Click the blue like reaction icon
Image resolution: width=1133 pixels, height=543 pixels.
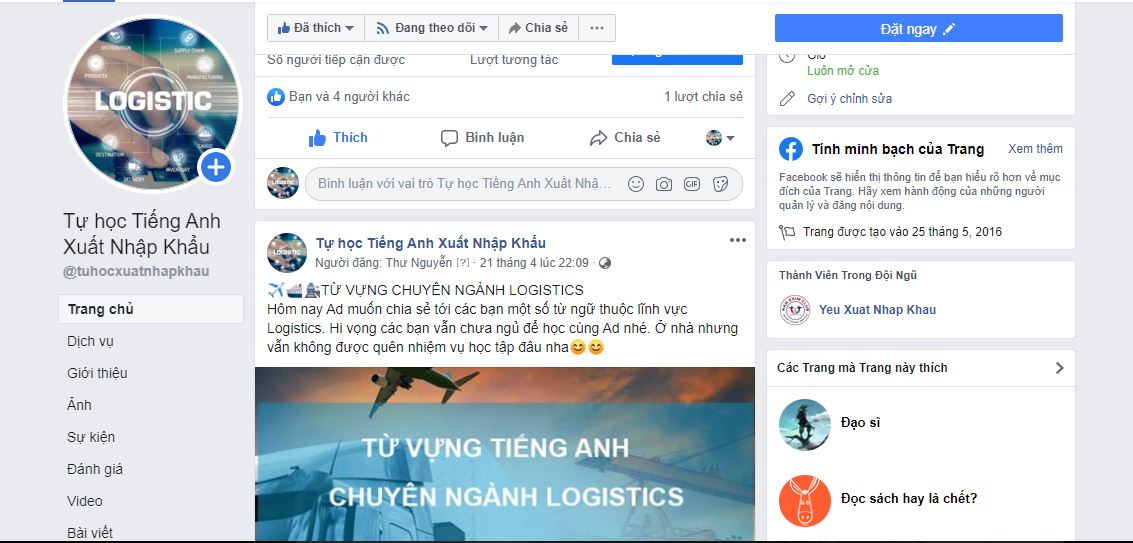click(275, 96)
